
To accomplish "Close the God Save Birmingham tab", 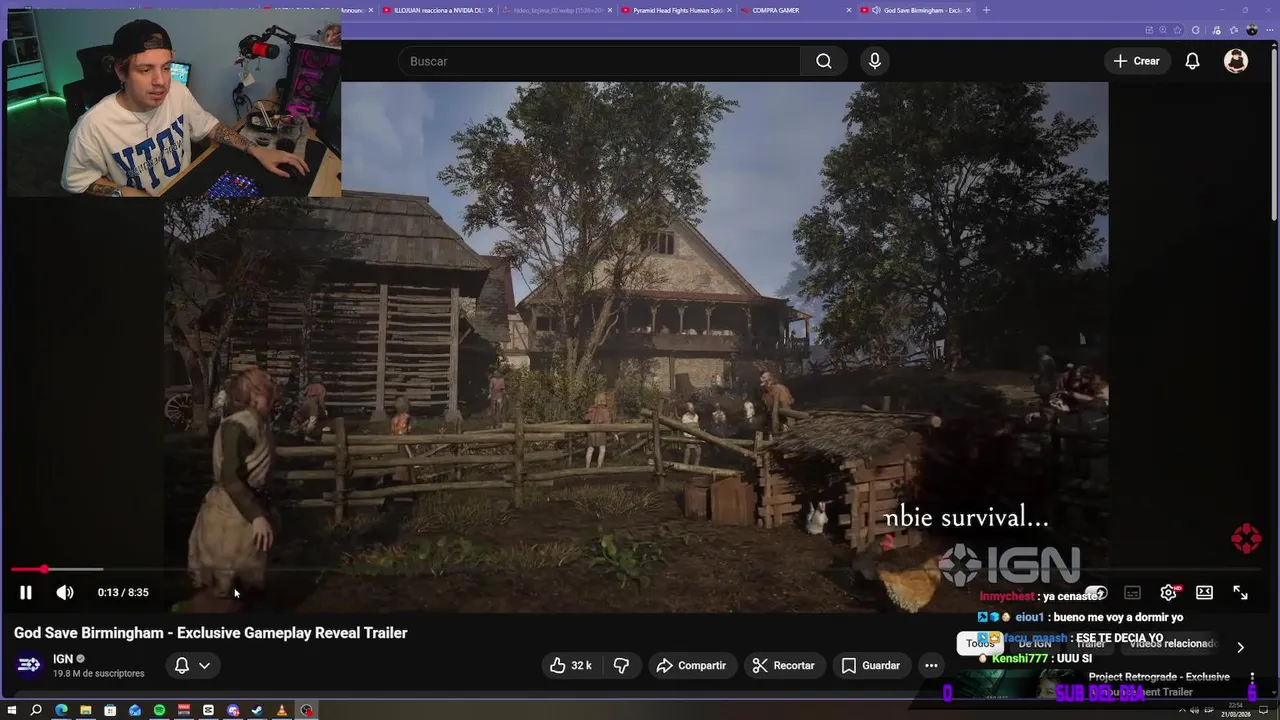I will pyautogui.click(x=968, y=10).
